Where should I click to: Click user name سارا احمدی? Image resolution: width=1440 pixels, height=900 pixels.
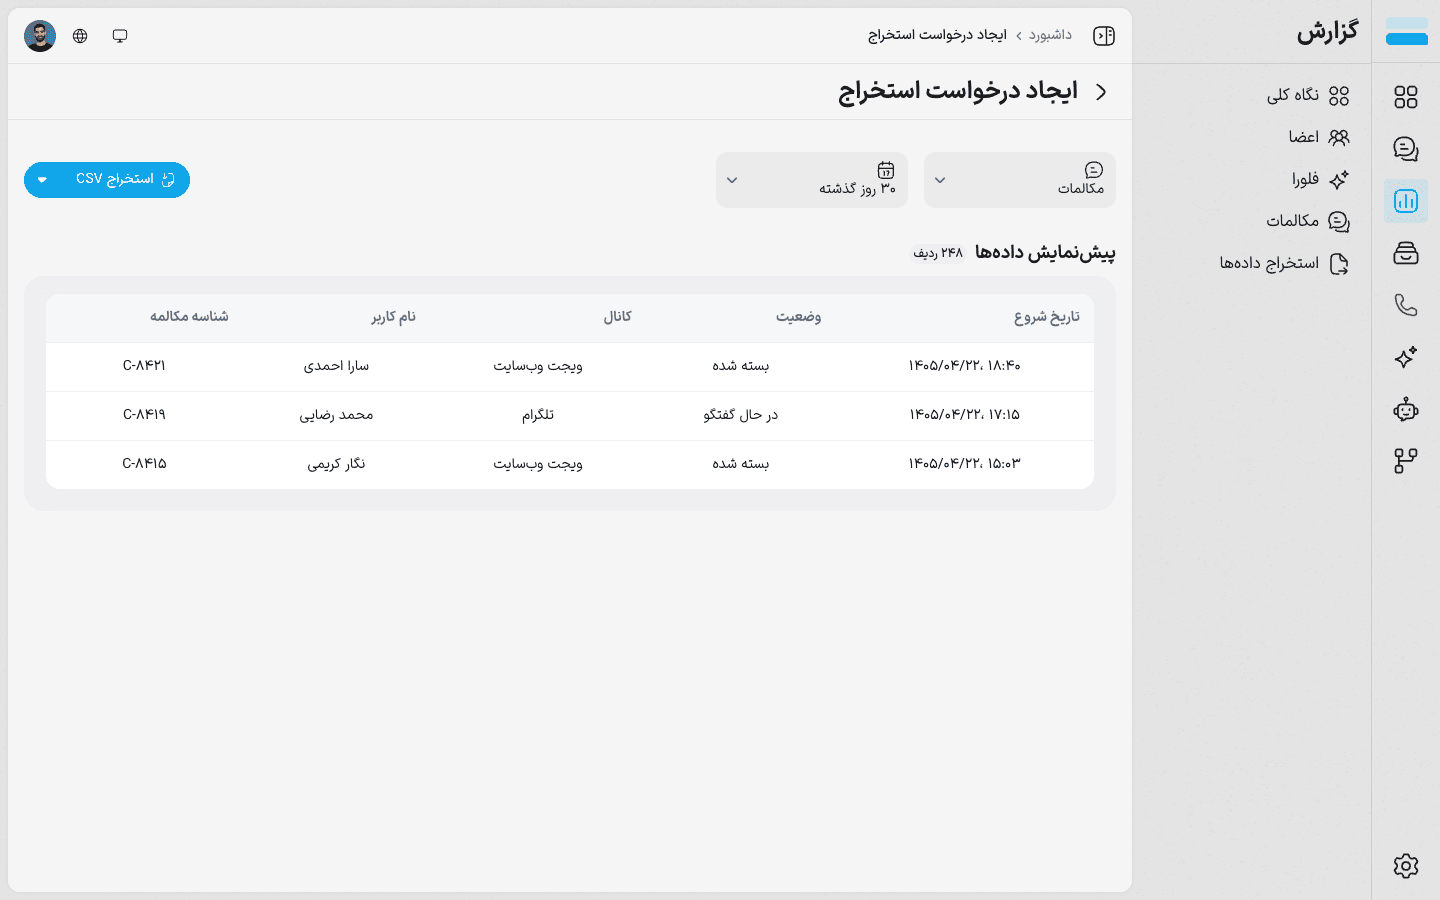[x=336, y=366]
